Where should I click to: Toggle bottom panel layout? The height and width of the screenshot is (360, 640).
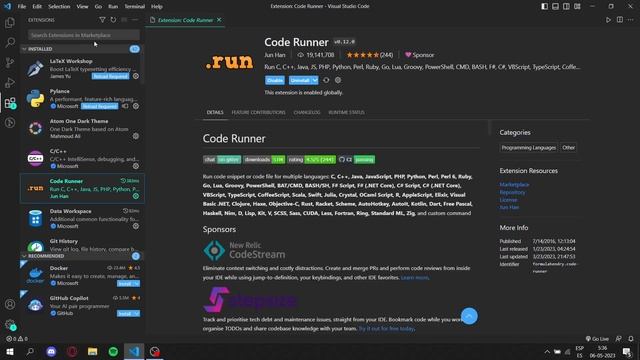pos(556,6)
